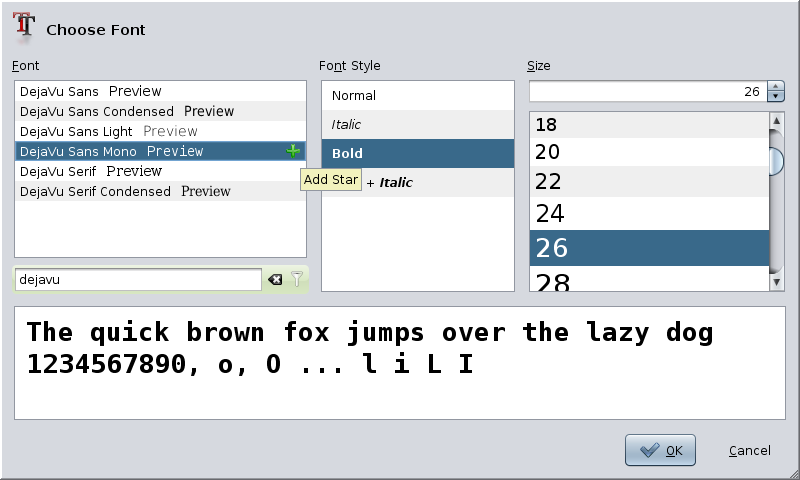Select DejaVu Serif Condensed font
Viewport: 800px width, 480px height.
click(x=160, y=191)
